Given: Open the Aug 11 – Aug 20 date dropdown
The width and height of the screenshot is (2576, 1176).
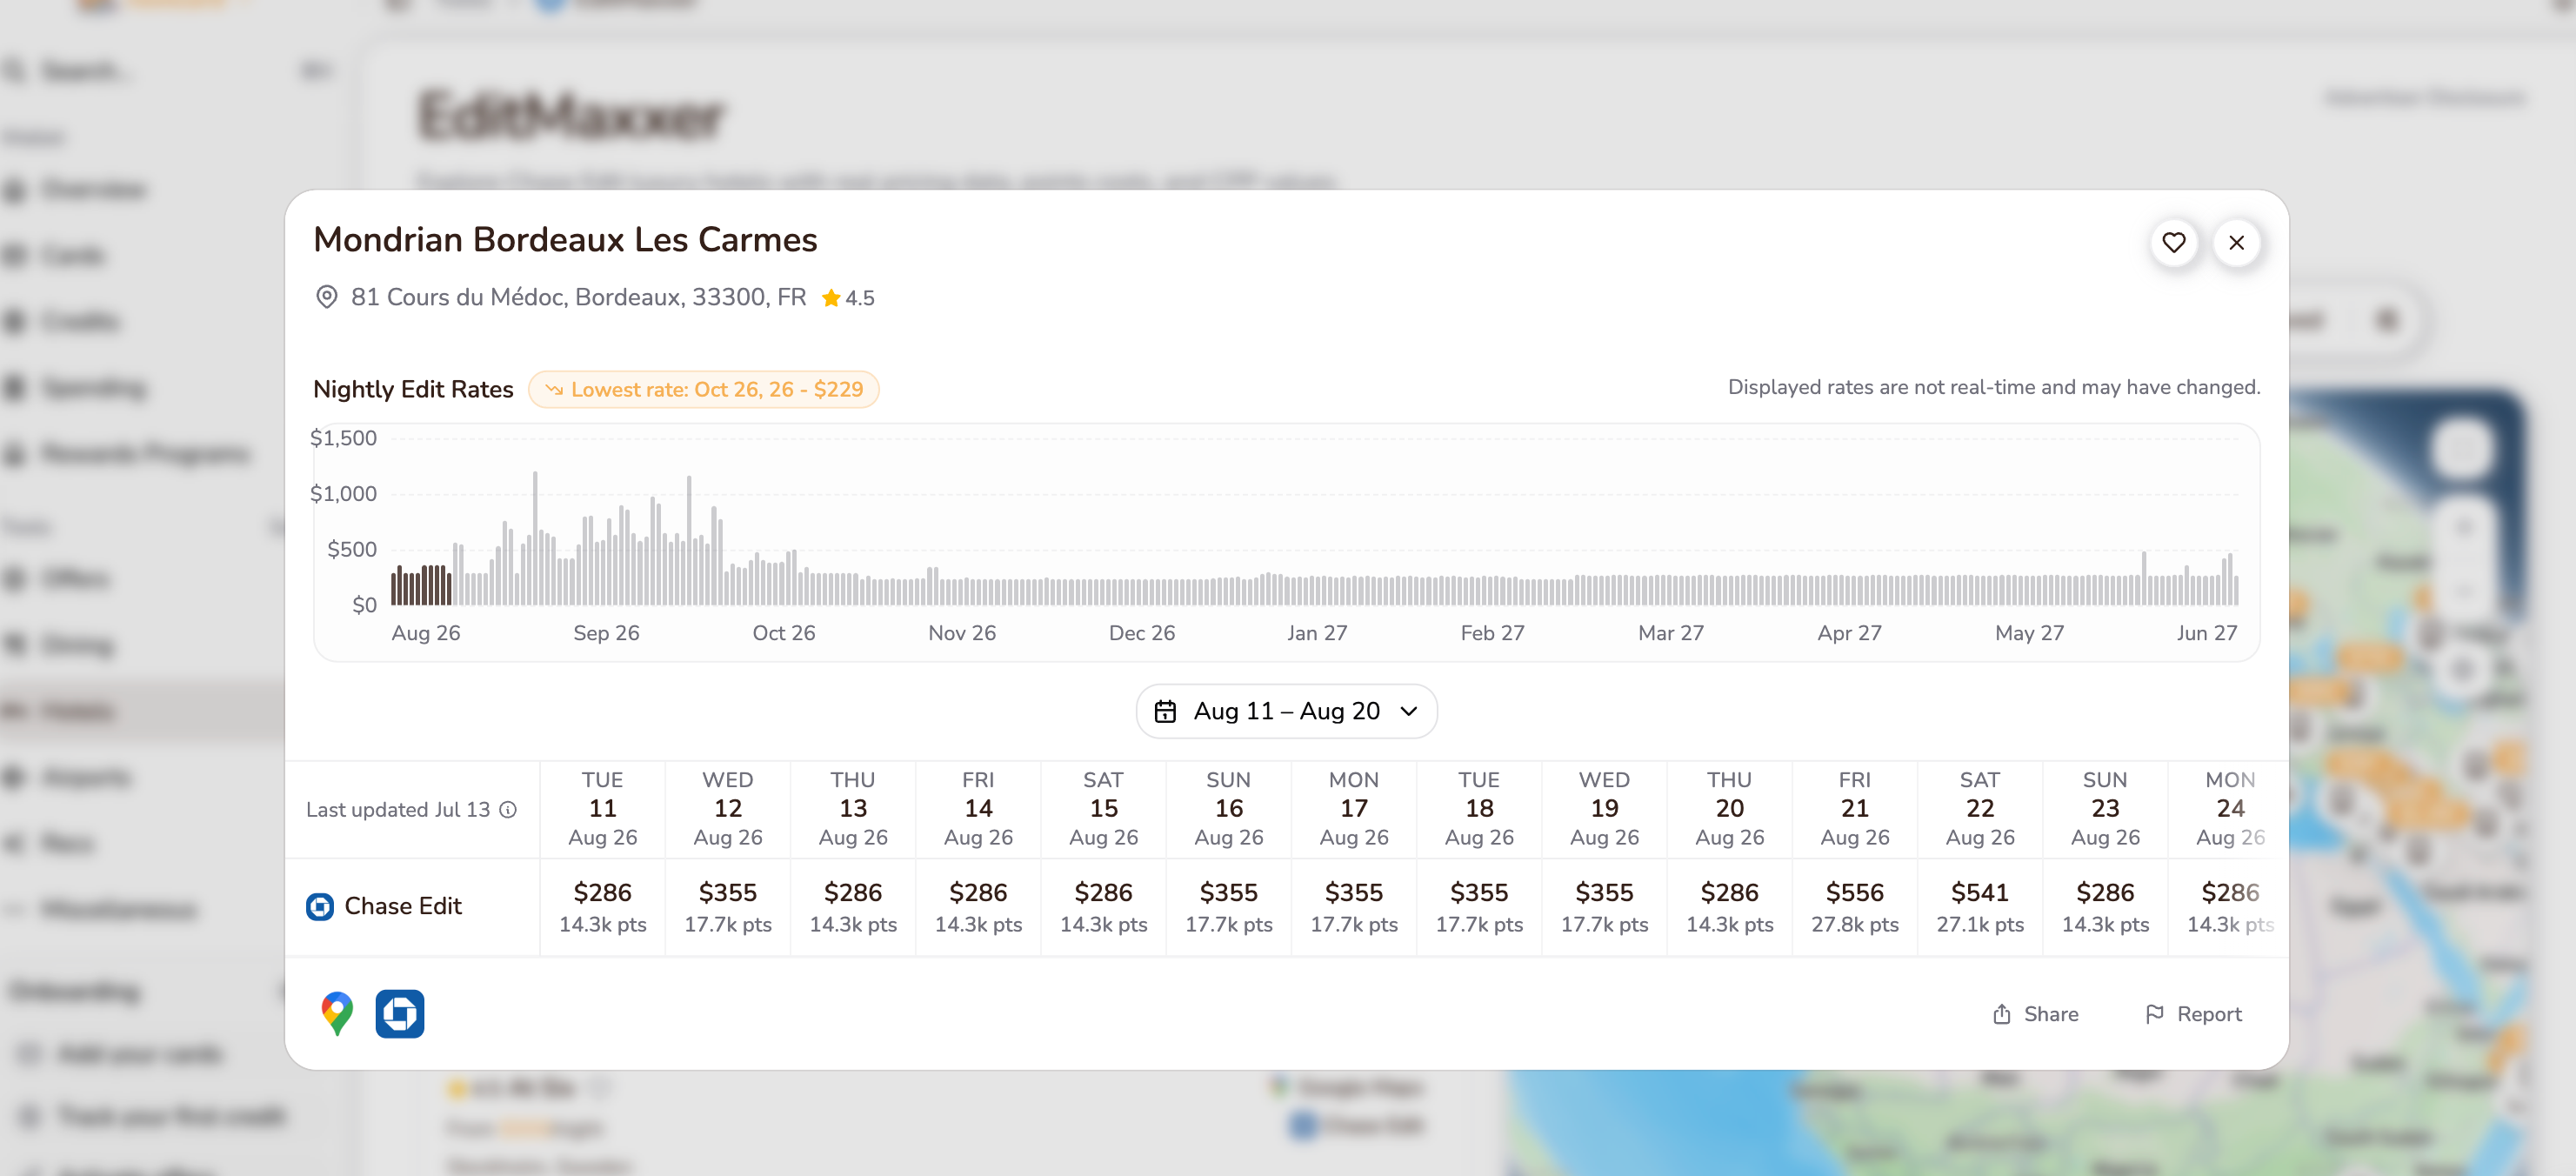Looking at the screenshot, I should tap(1286, 711).
